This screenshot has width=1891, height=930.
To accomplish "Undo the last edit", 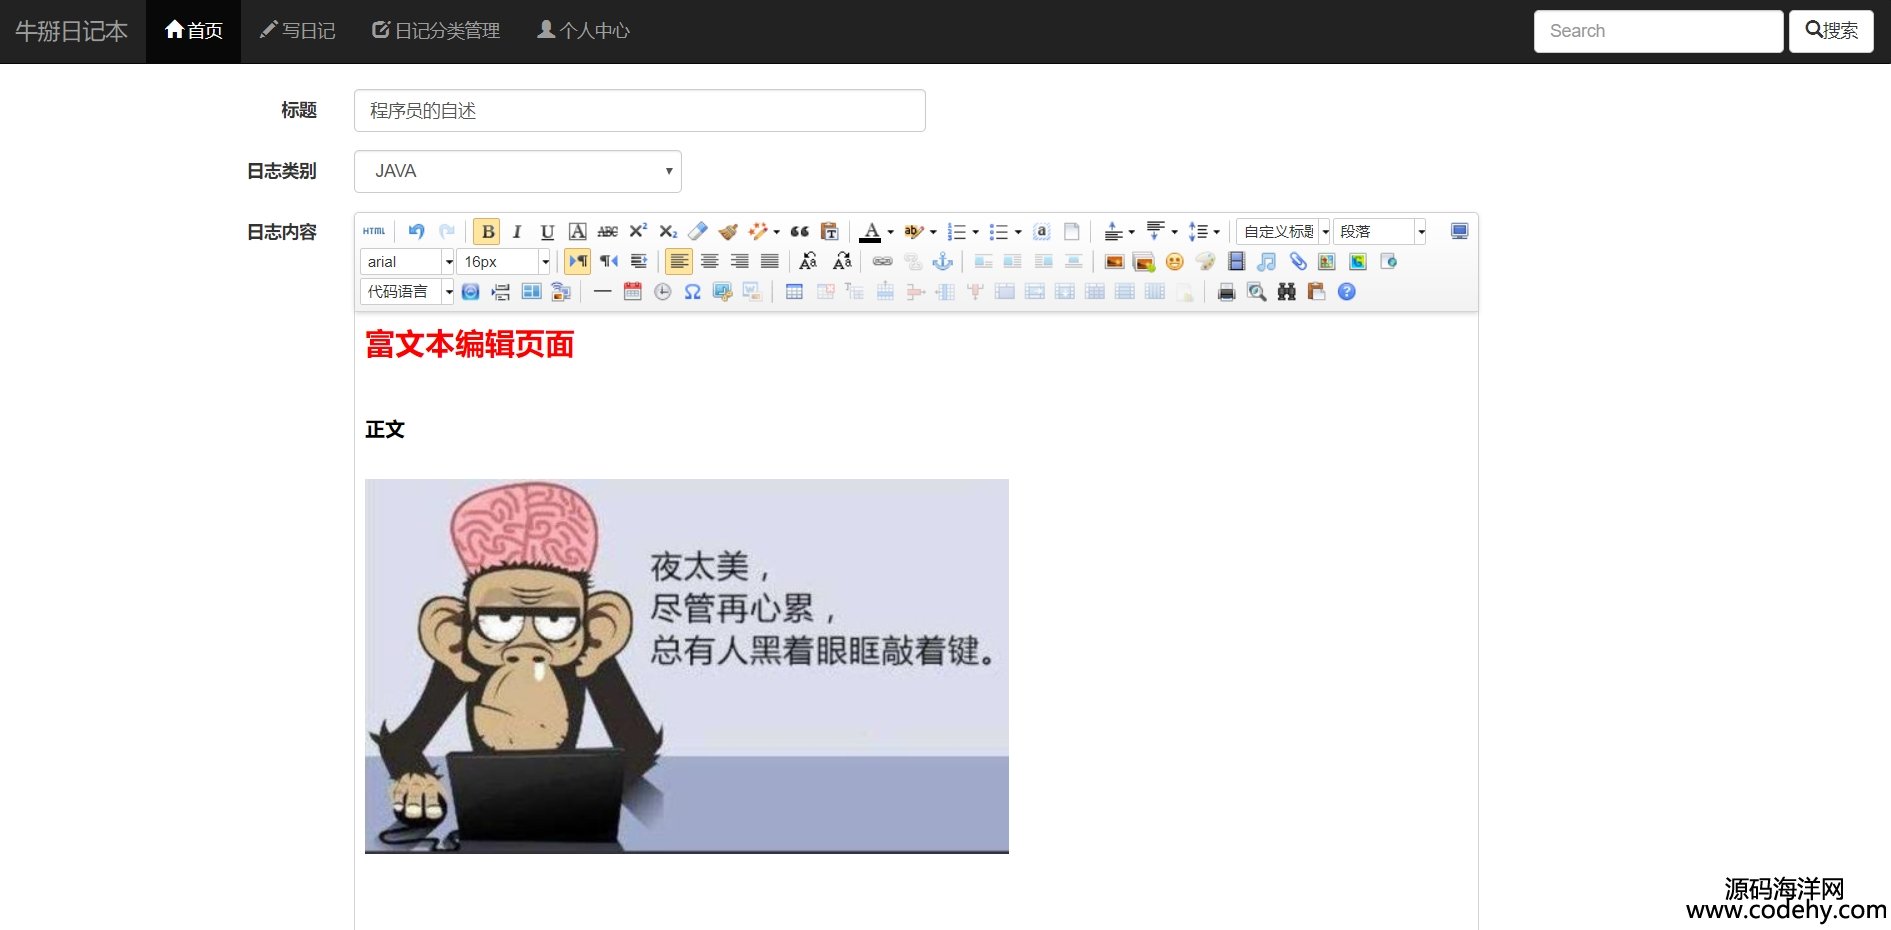I will [417, 232].
